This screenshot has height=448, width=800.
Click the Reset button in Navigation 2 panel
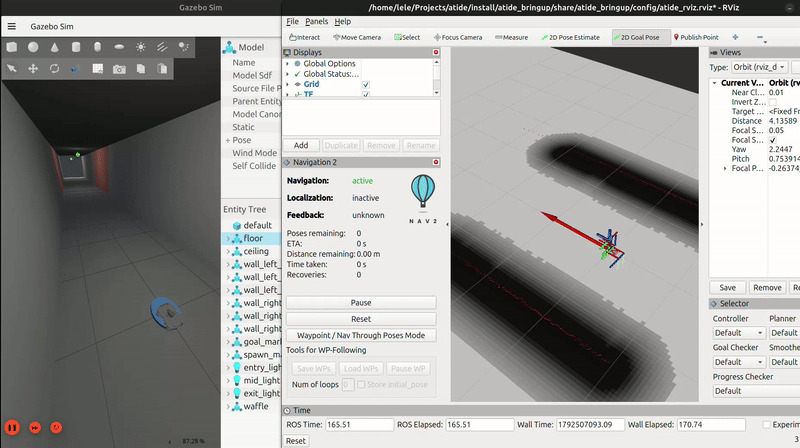[x=361, y=319]
